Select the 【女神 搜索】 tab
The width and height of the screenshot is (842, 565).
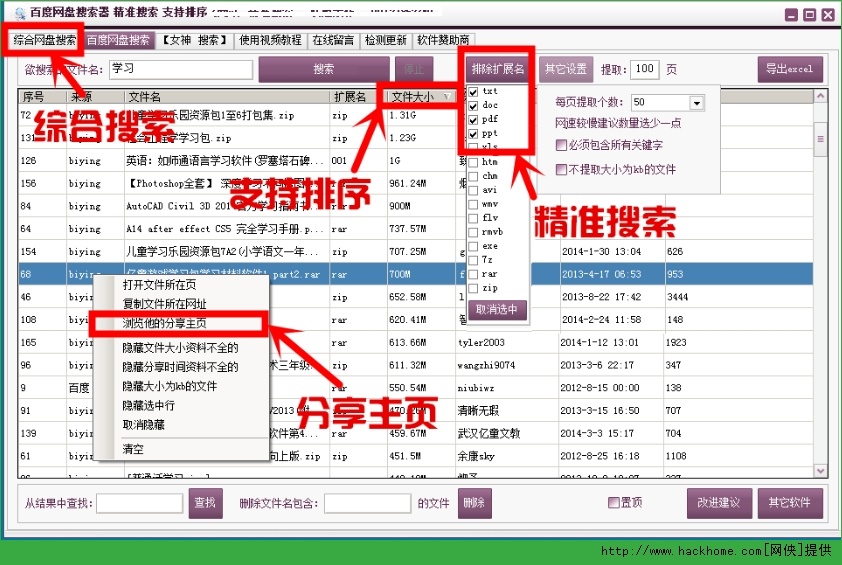click(x=194, y=40)
